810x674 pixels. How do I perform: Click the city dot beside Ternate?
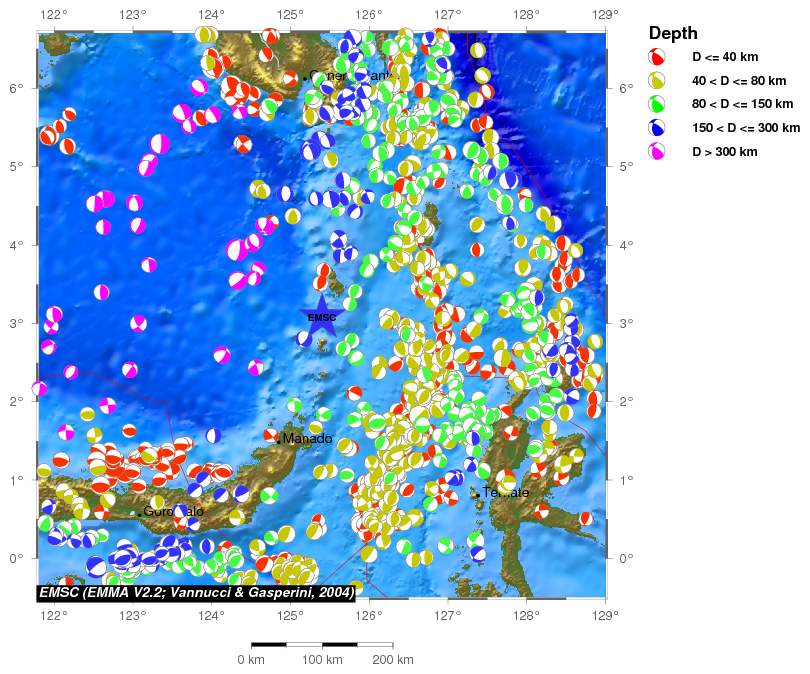pyautogui.click(x=477, y=493)
